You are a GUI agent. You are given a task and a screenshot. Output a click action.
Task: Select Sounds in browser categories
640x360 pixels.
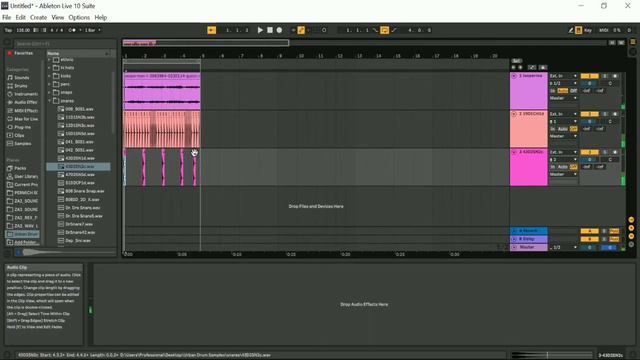[x=22, y=78]
